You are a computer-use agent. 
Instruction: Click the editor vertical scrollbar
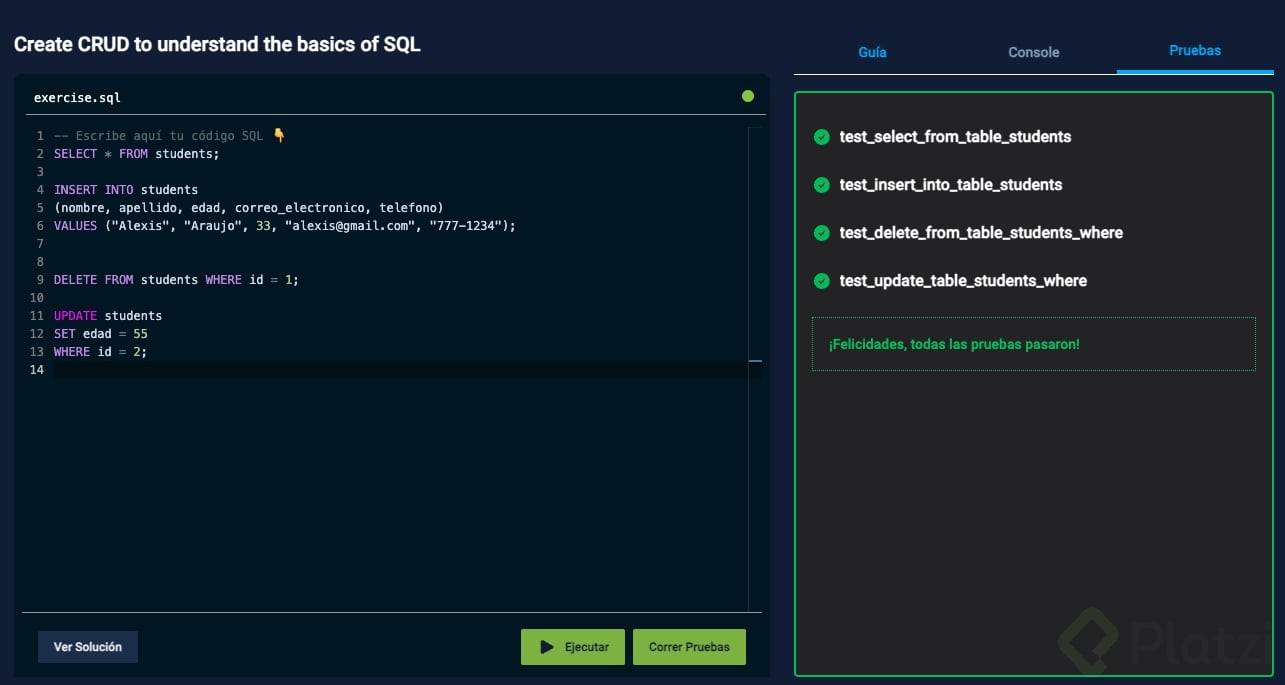(755, 360)
